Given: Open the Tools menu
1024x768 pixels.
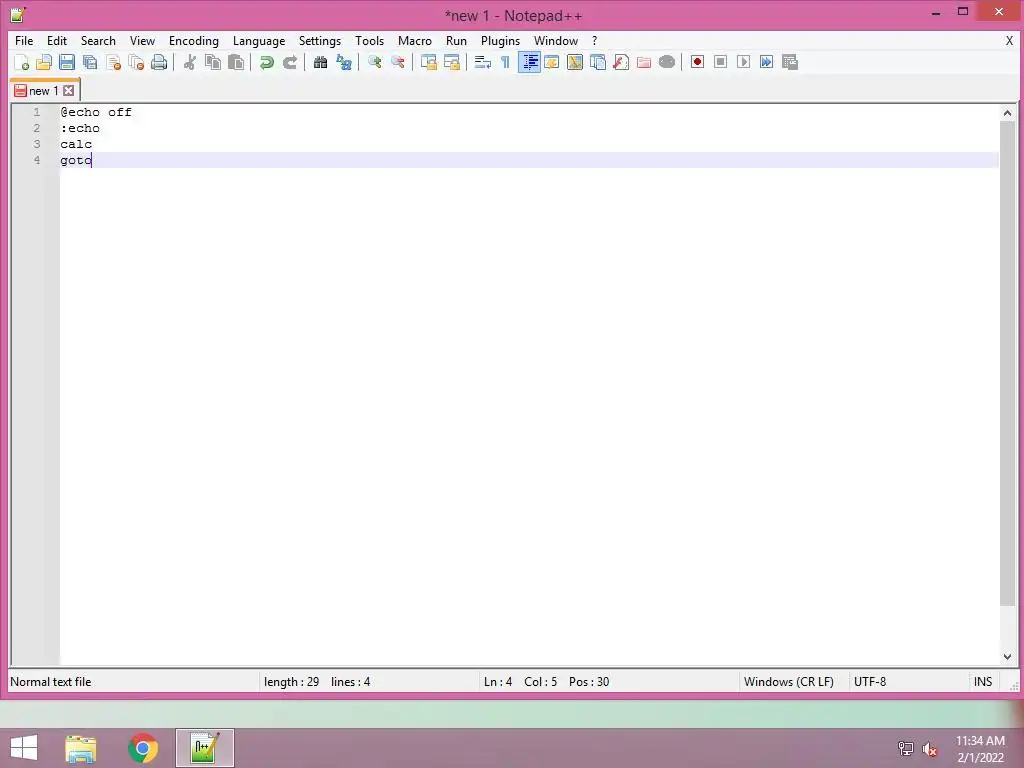Looking at the screenshot, I should click(370, 40).
